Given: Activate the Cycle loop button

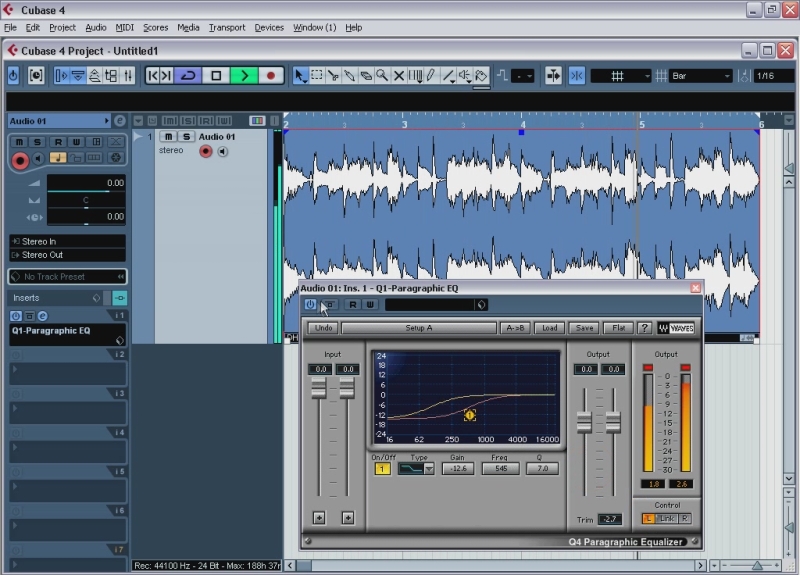Looking at the screenshot, I should (189, 75).
